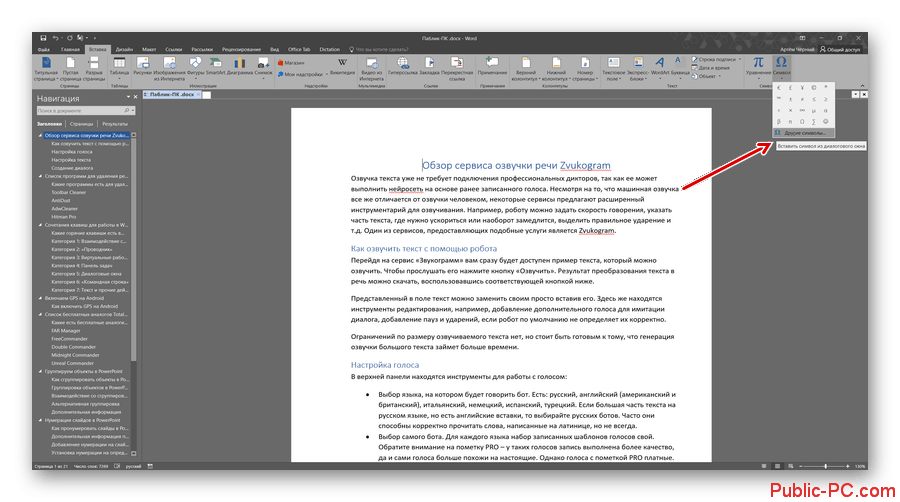Collapse the 'Обзор сервиса озвучки речи' heading
The image size is (900, 502).
pos(40,135)
